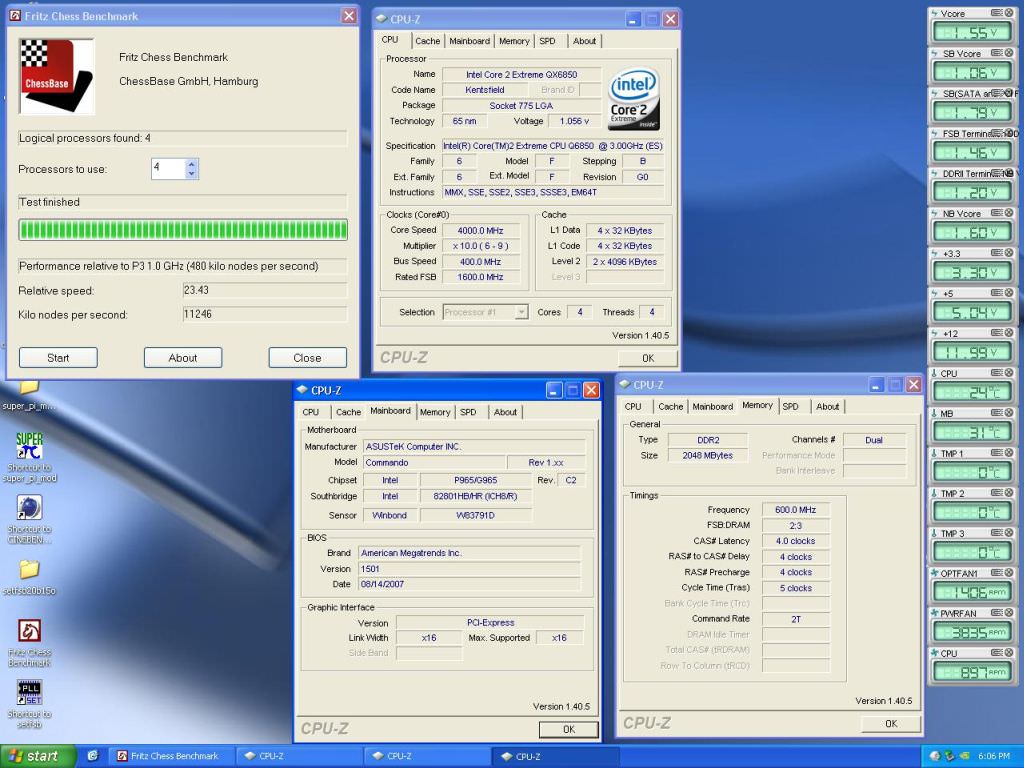Switch to Cache tab in top CPU-Z window
This screenshot has height=768, width=1024.
[x=427, y=40]
